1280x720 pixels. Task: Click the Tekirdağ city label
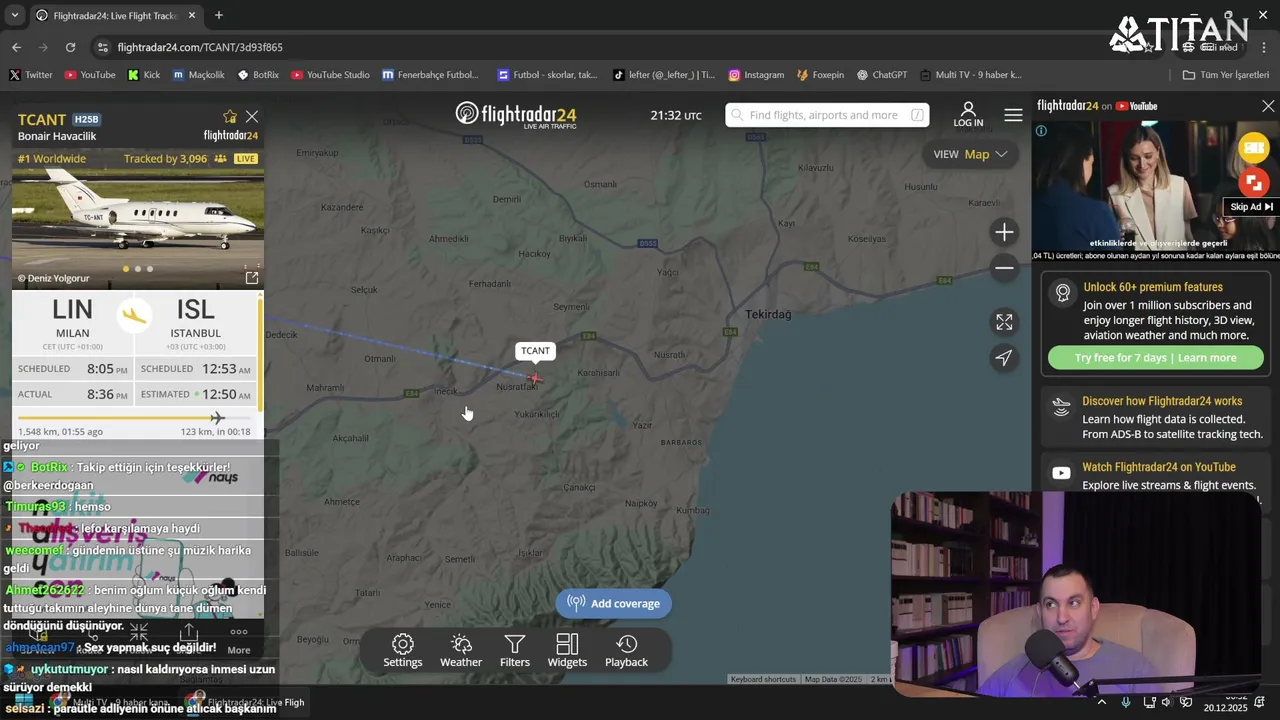pos(768,314)
